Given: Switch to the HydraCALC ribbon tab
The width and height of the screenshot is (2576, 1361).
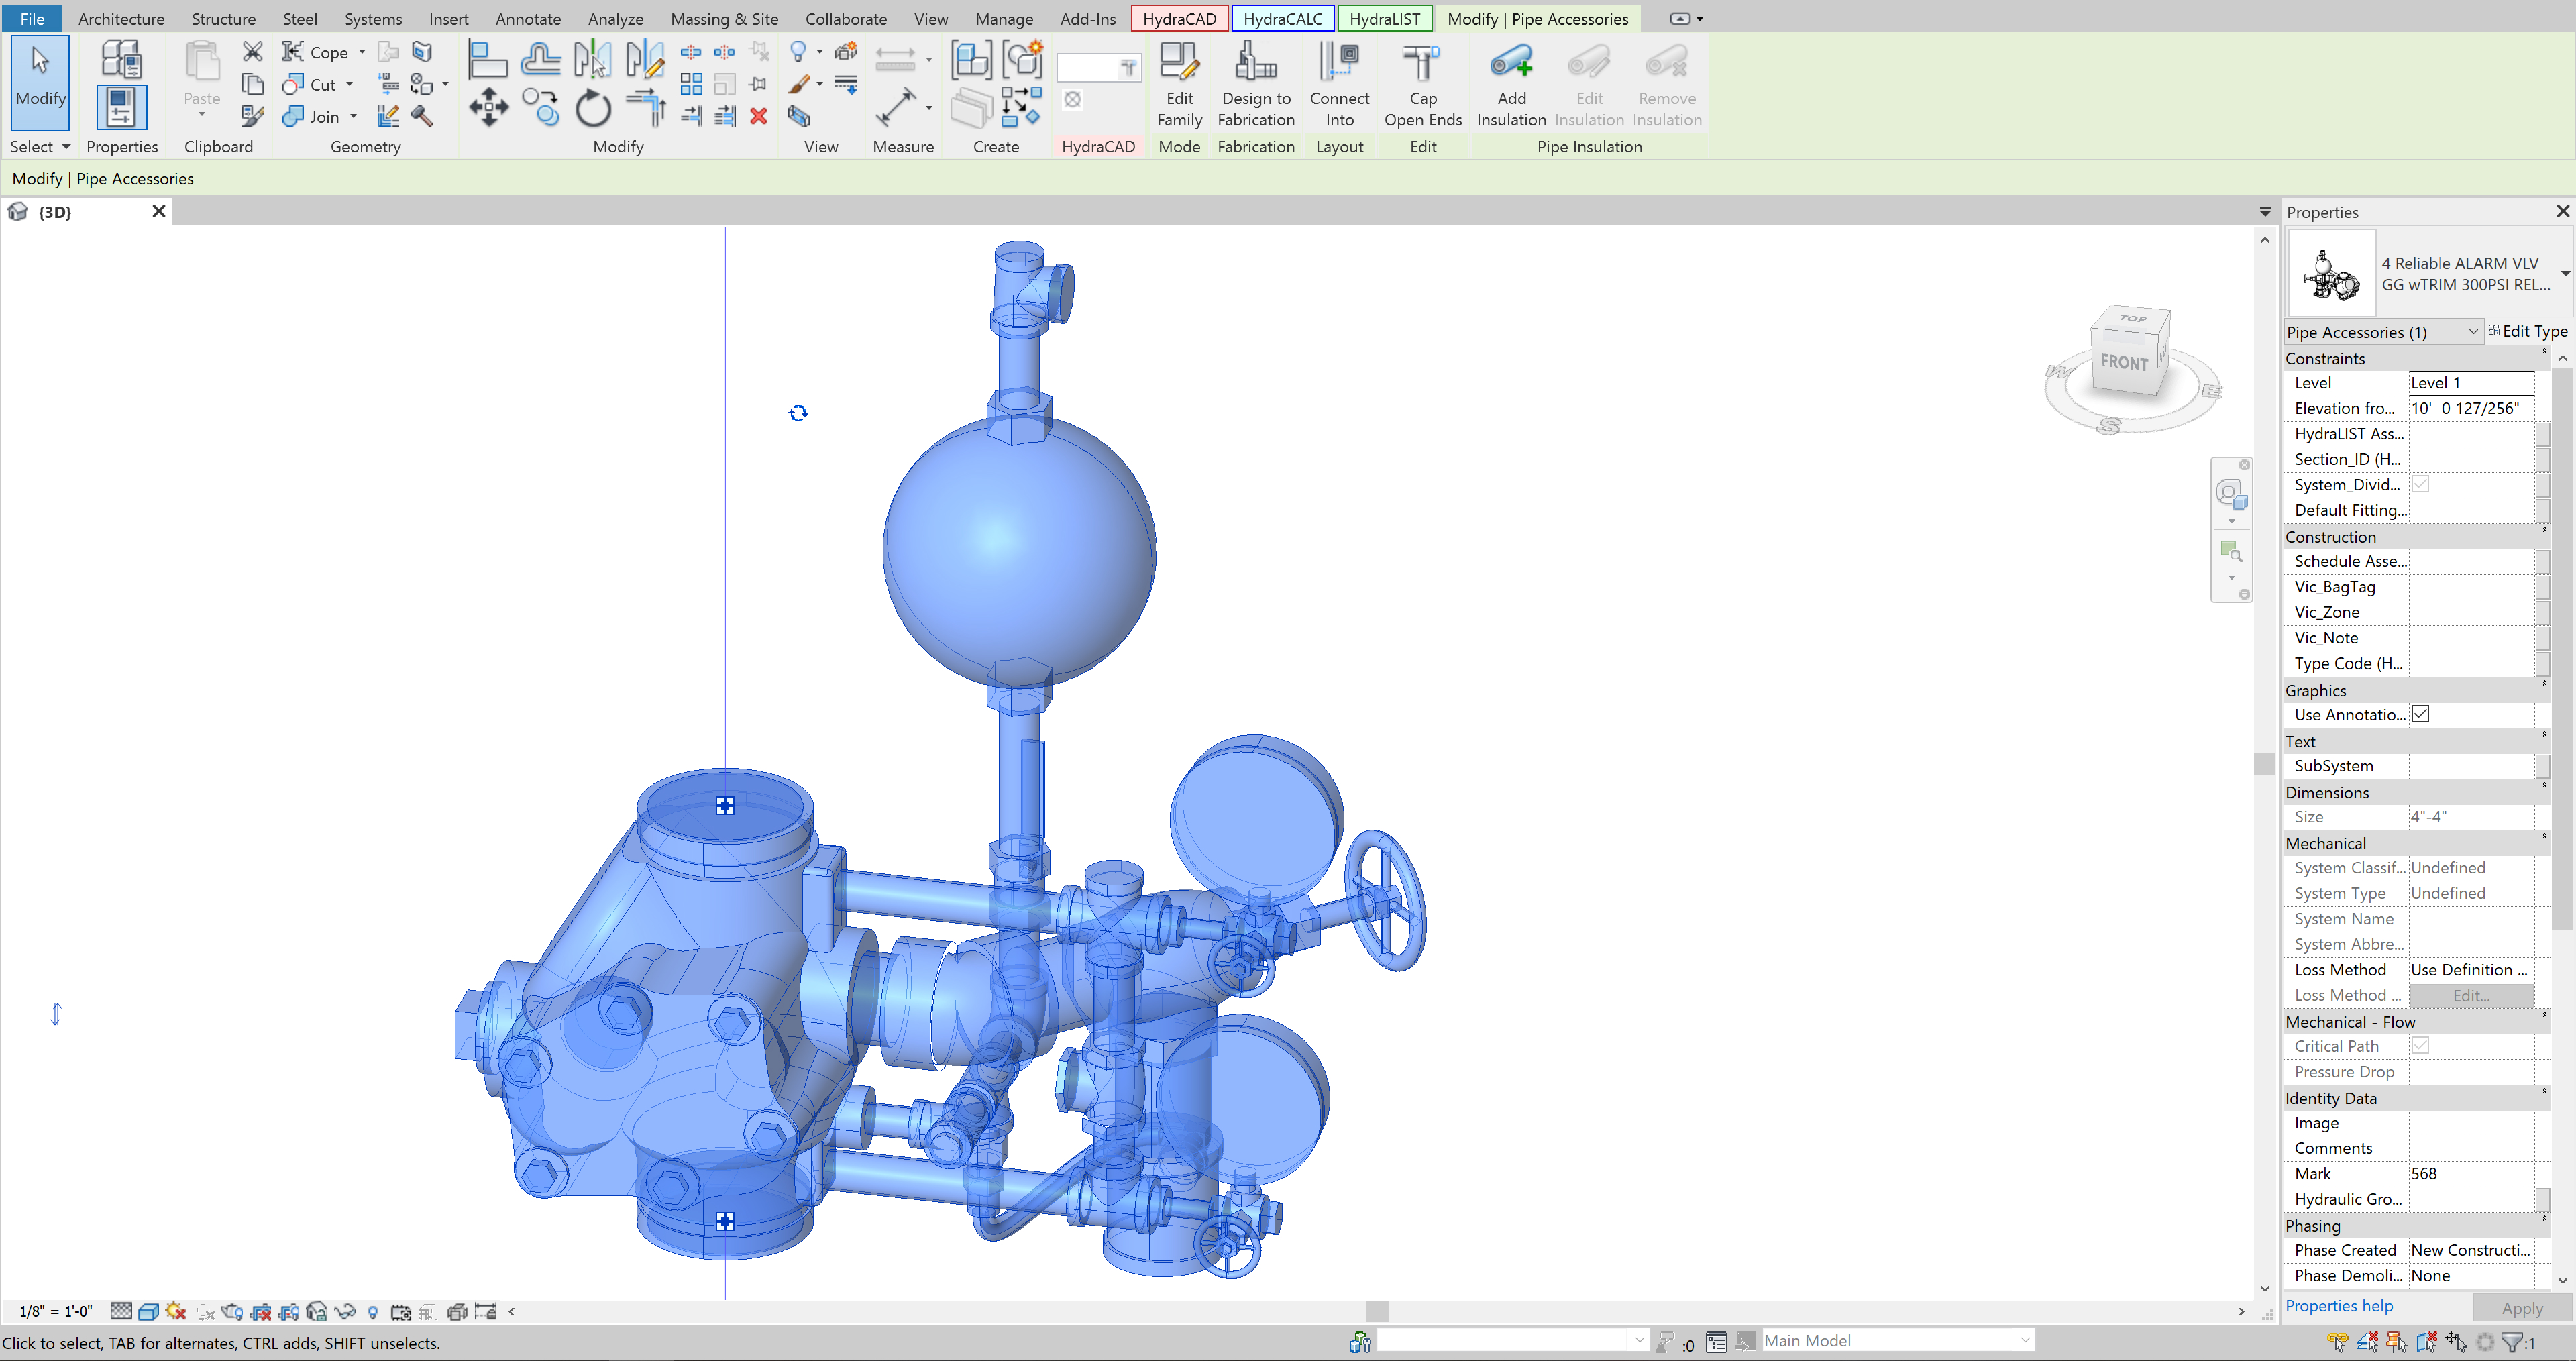Looking at the screenshot, I should tap(1283, 18).
